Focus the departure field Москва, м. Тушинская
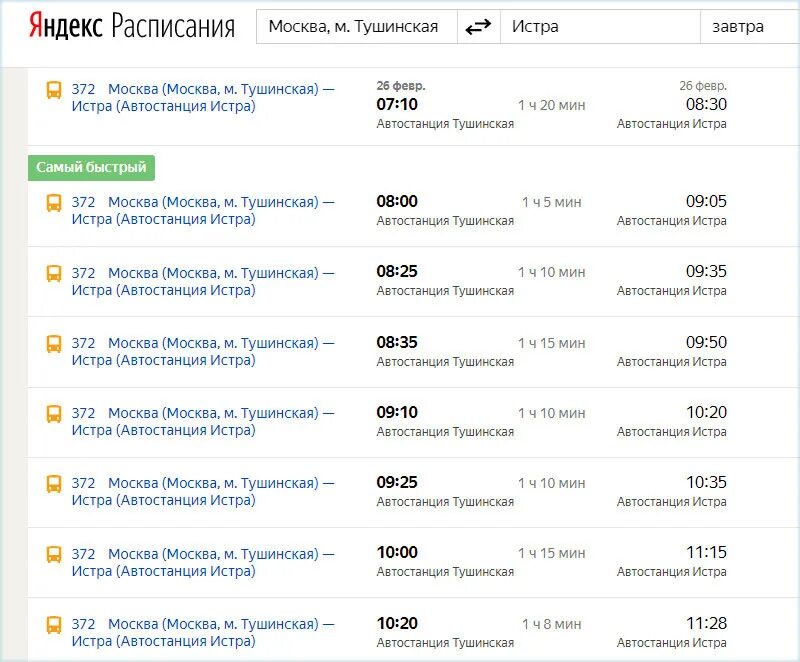Viewport: 800px width, 662px height. (x=357, y=27)
